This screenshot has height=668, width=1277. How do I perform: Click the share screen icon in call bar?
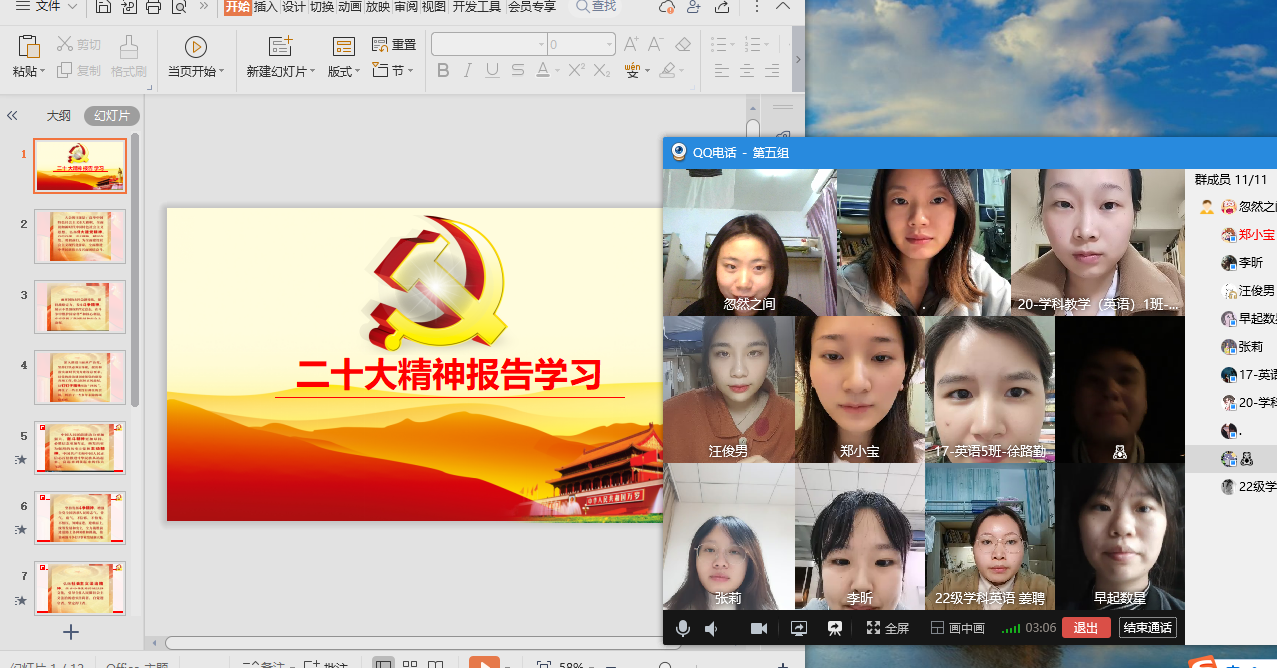[x=798, y=628]
